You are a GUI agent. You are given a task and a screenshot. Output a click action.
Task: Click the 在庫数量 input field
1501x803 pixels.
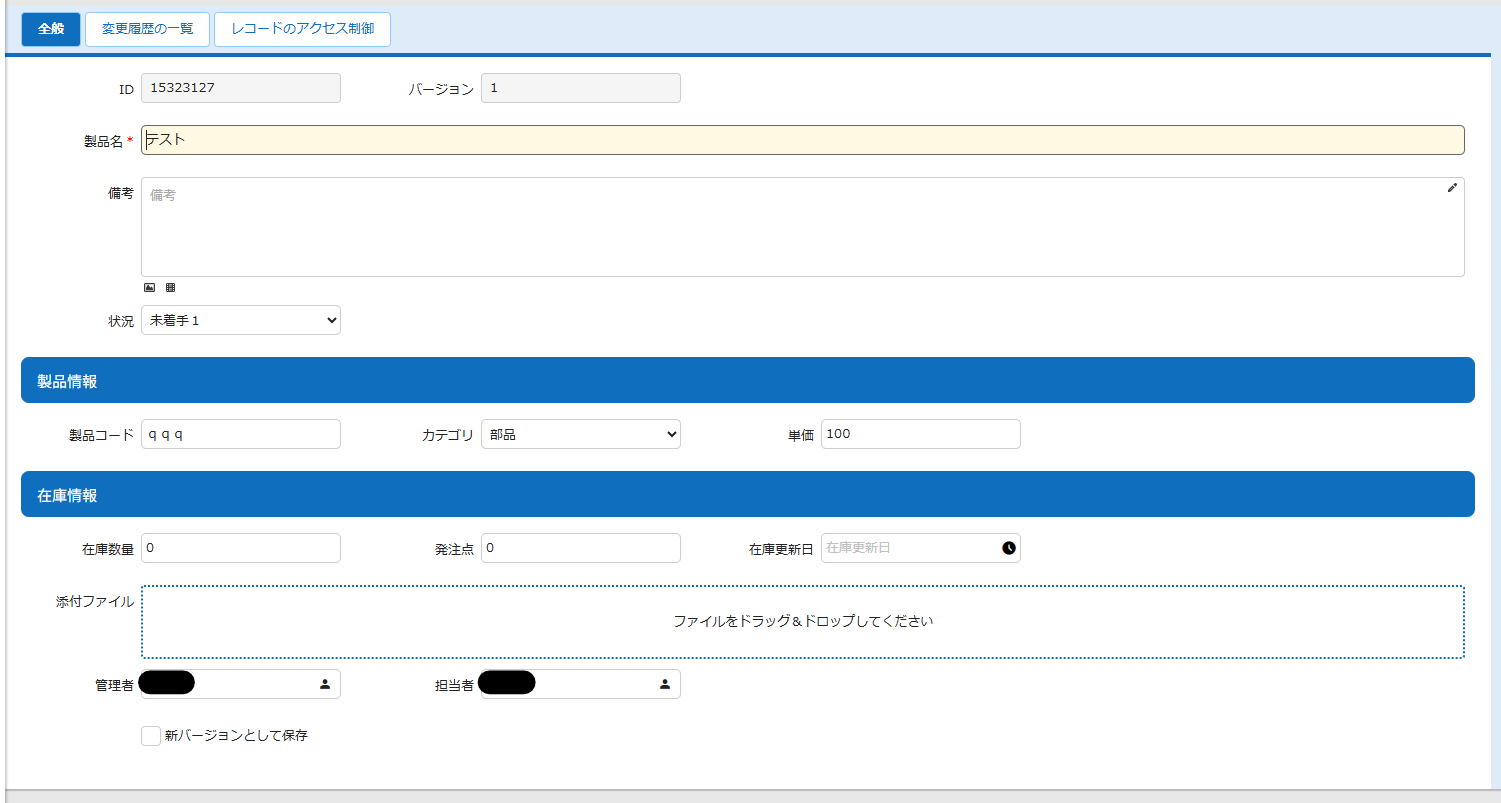click(x=241, y=548)
